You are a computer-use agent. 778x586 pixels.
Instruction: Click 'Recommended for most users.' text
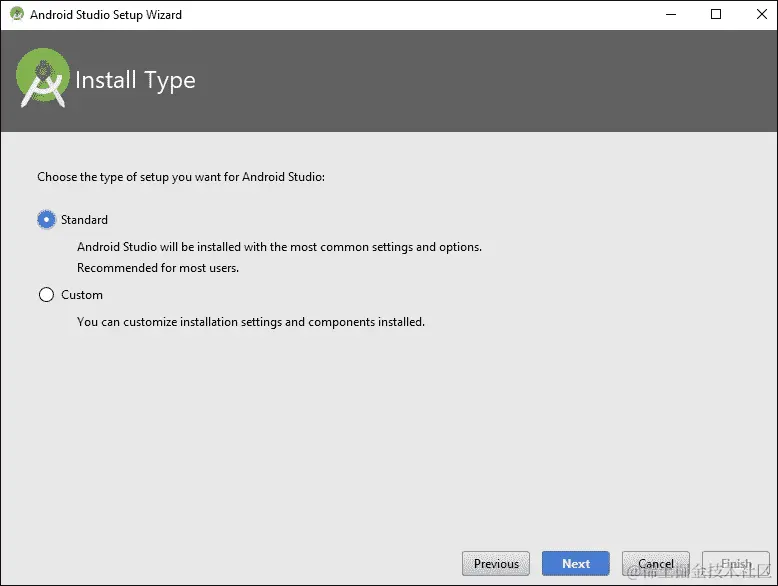[158, 268]
